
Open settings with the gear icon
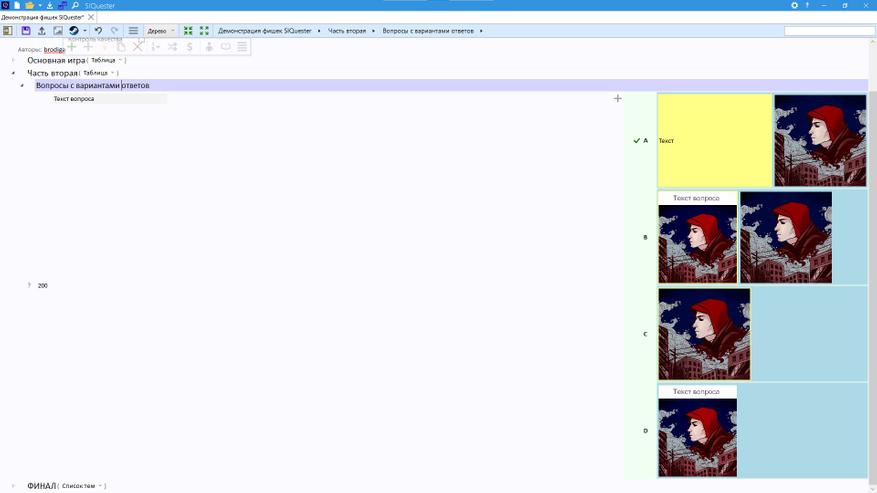[794, 5]
